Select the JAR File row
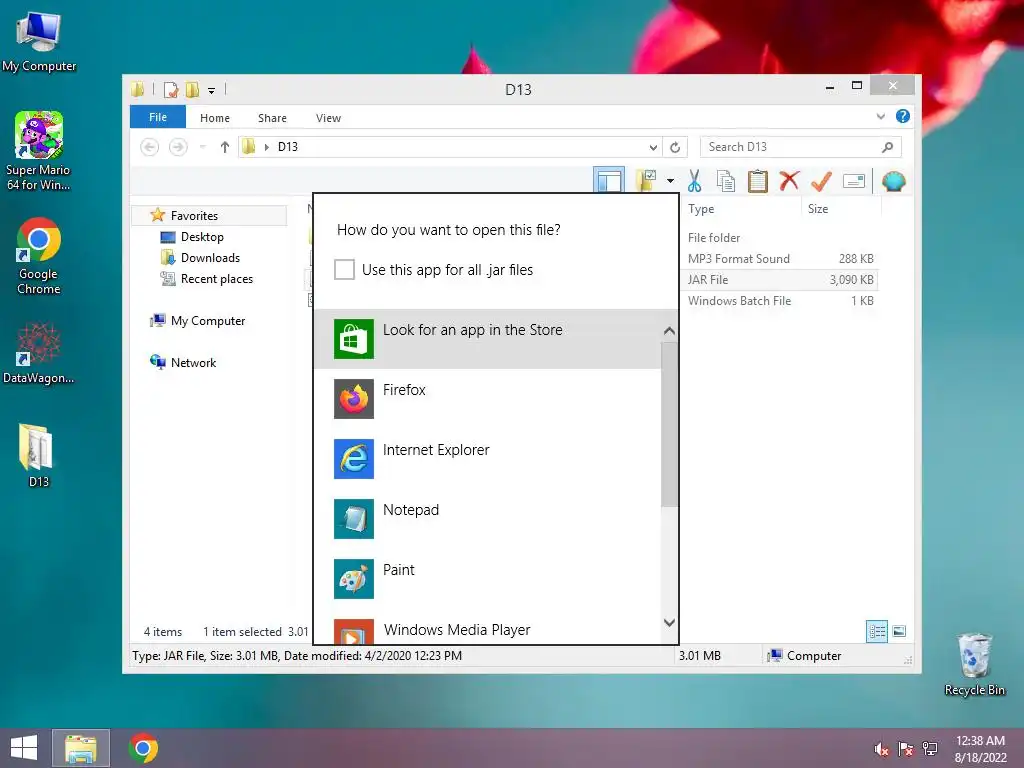 coord(780,280)
